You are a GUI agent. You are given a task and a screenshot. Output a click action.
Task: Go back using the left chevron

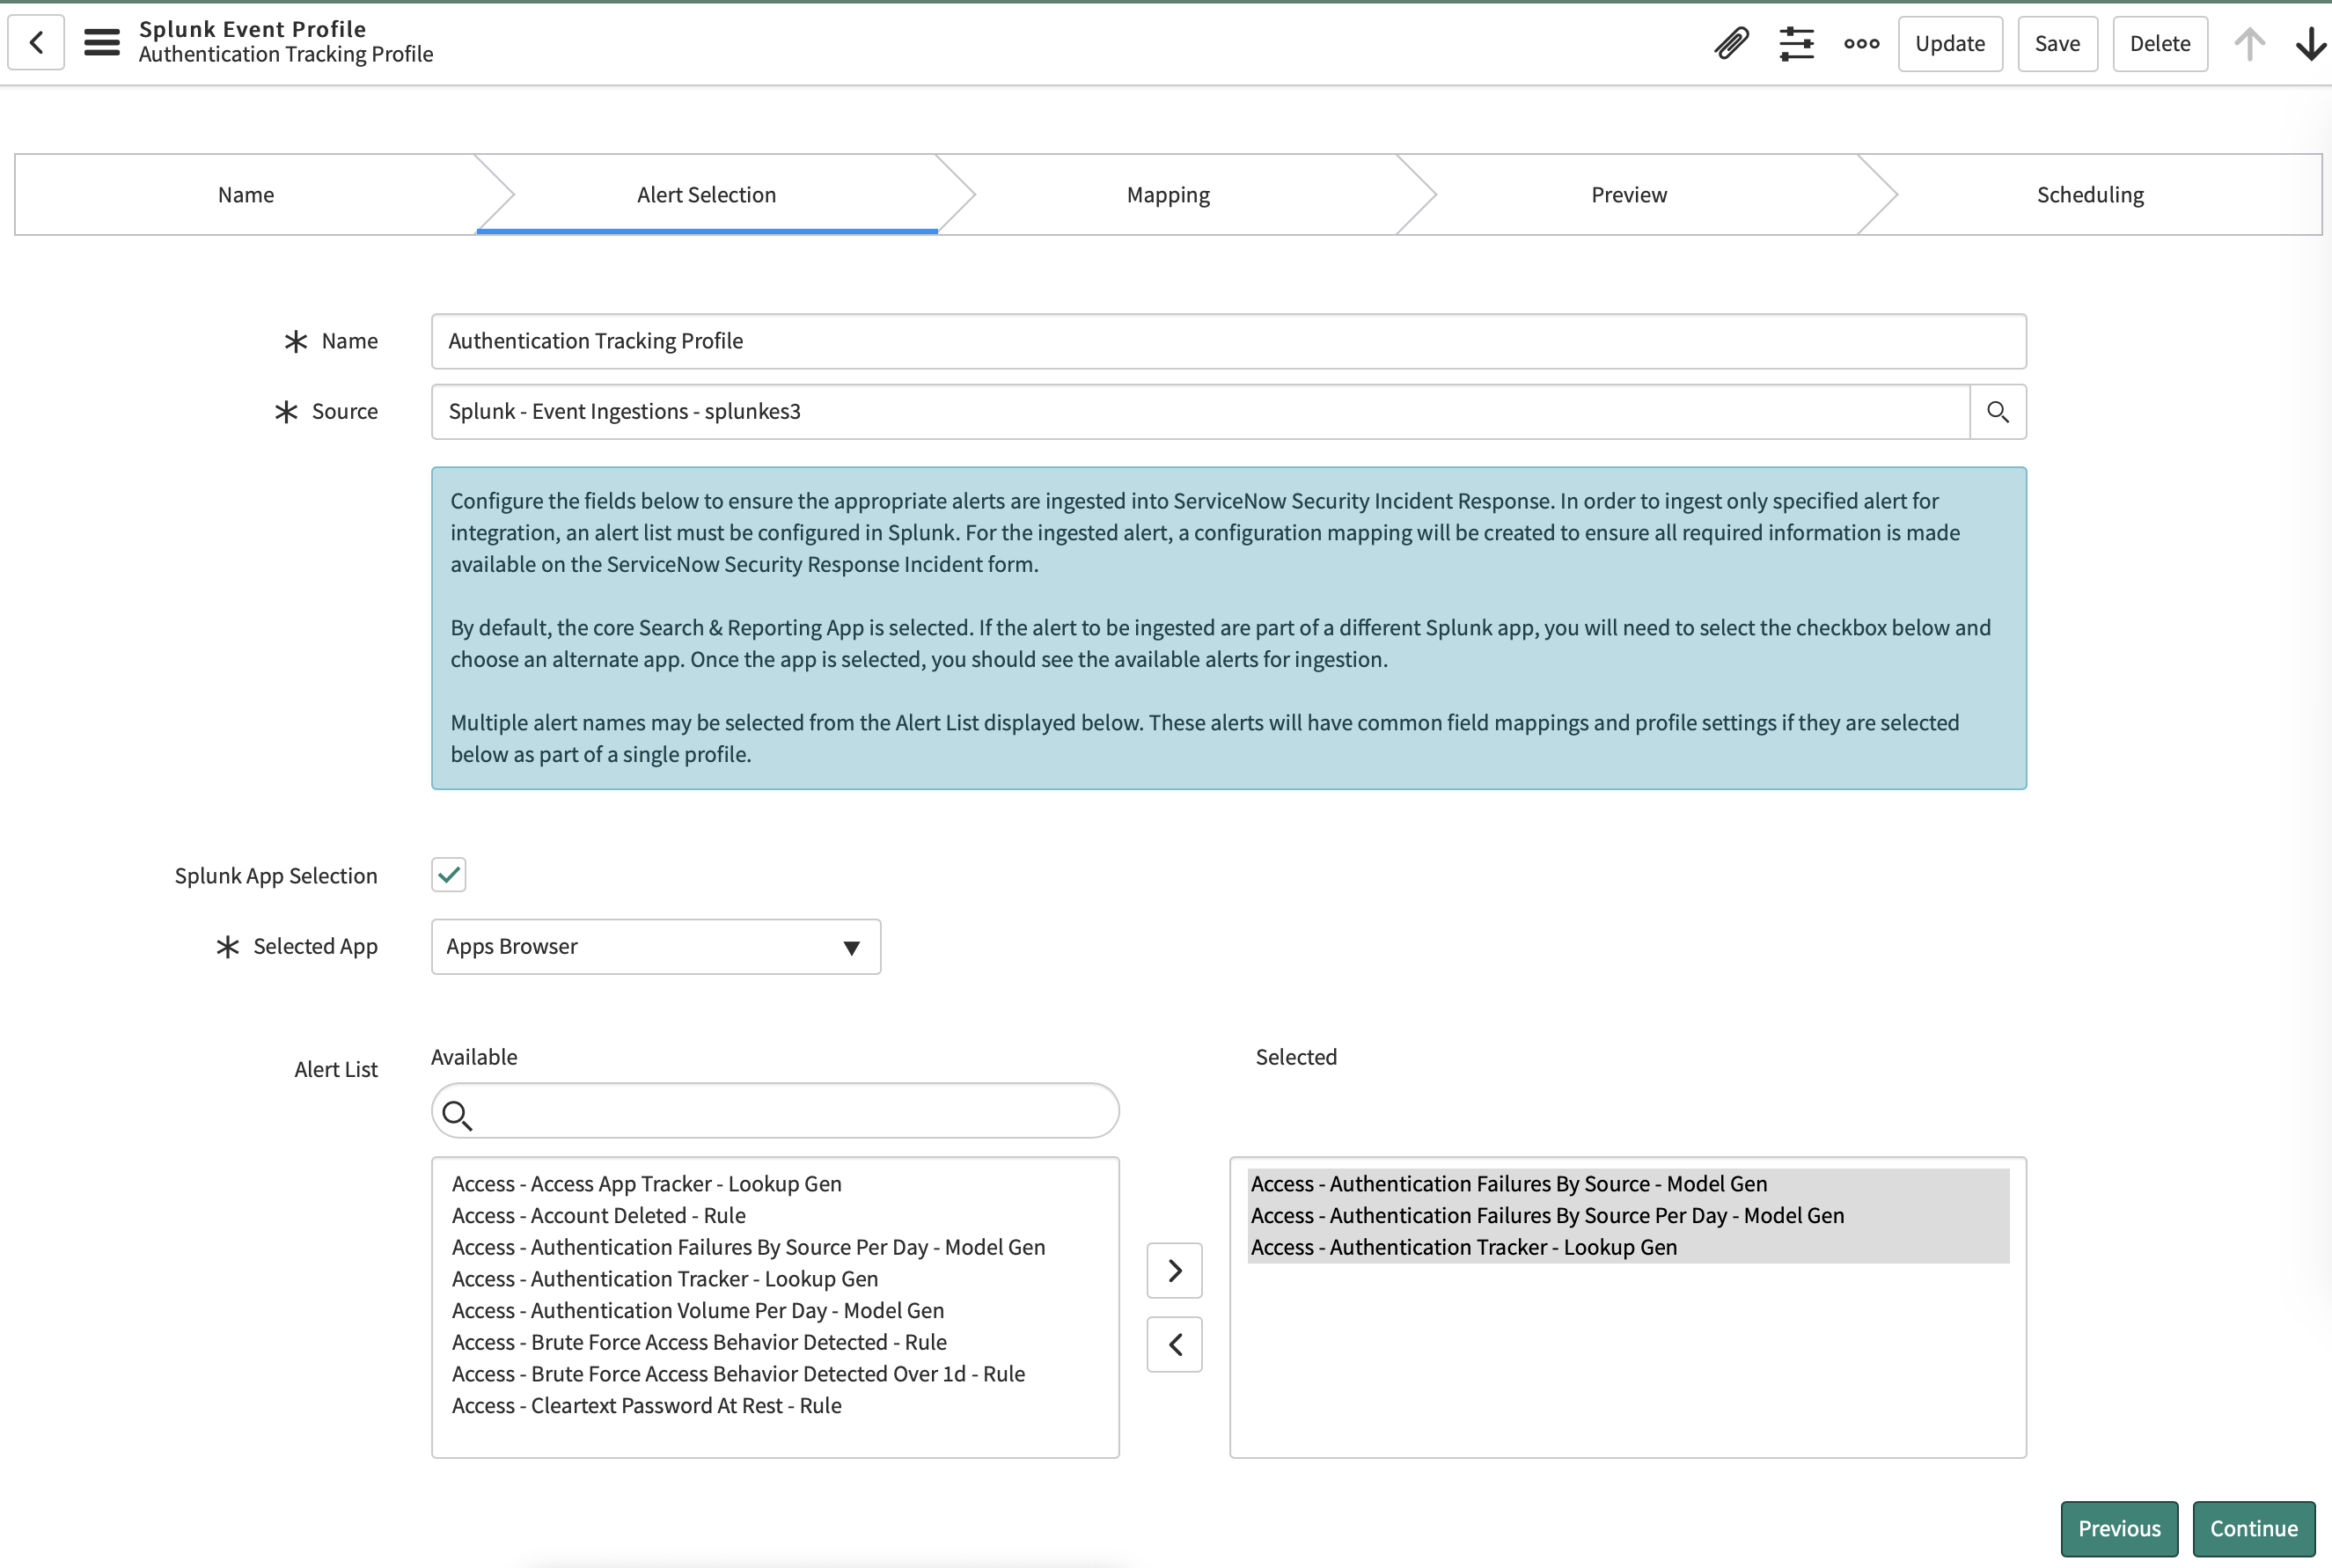36,42
